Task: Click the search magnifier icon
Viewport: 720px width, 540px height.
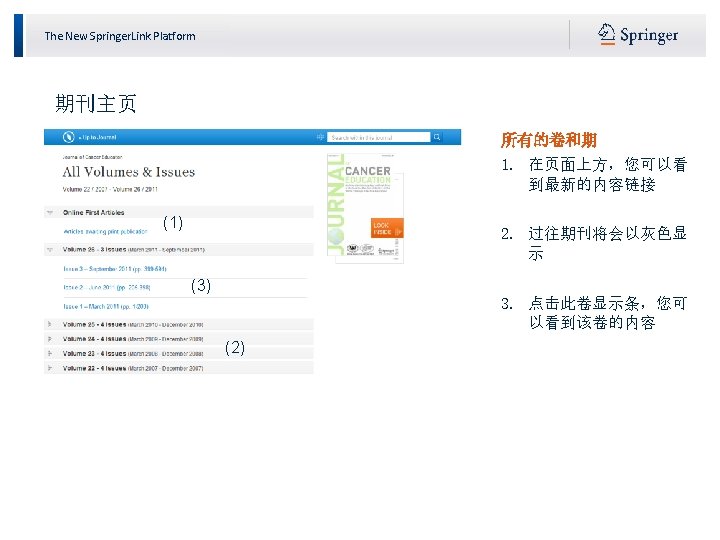Action: point(437,137)
